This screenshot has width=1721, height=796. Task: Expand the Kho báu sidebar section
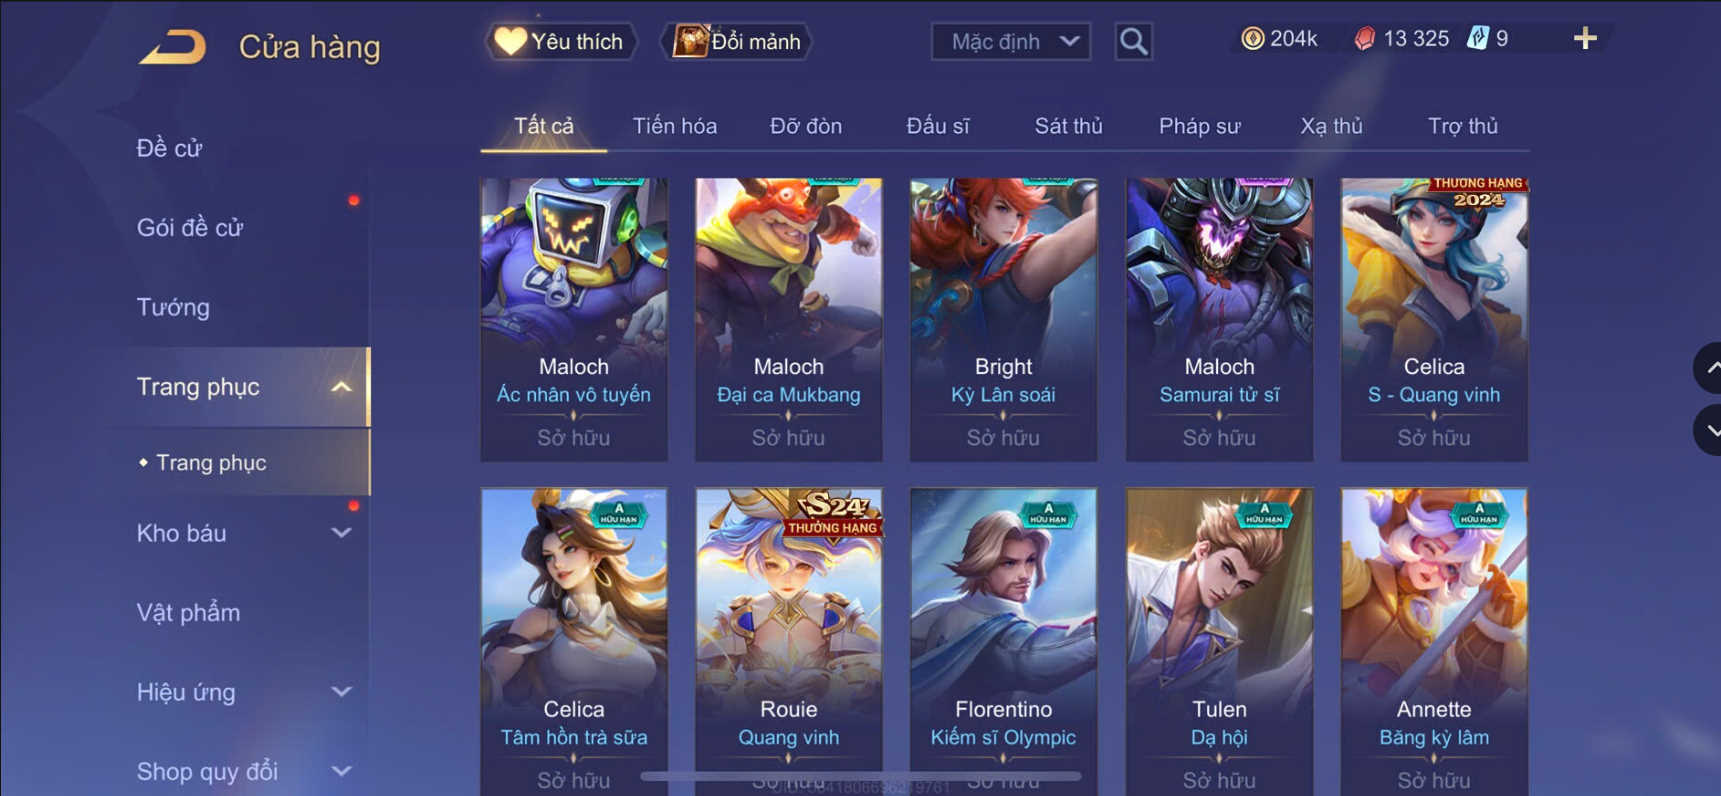341,533
